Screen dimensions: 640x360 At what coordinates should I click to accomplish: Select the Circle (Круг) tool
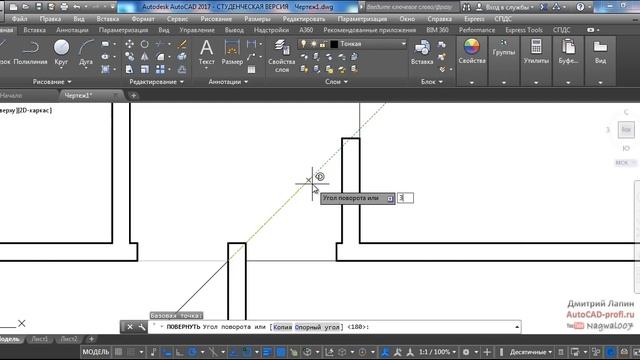61,53
